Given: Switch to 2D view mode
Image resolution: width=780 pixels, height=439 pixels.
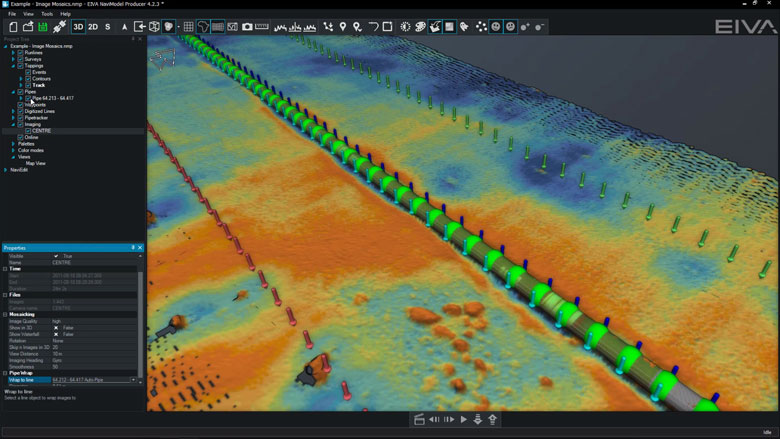Looking at the screenshot, I should point(93,27).
